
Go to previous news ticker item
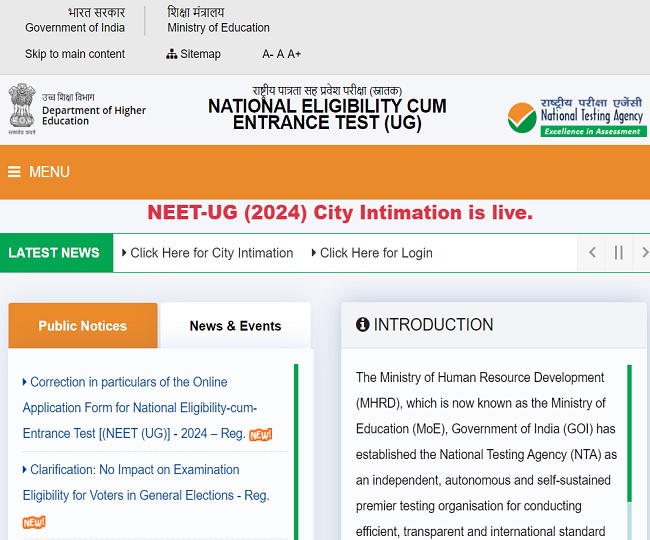click(592, 253)
